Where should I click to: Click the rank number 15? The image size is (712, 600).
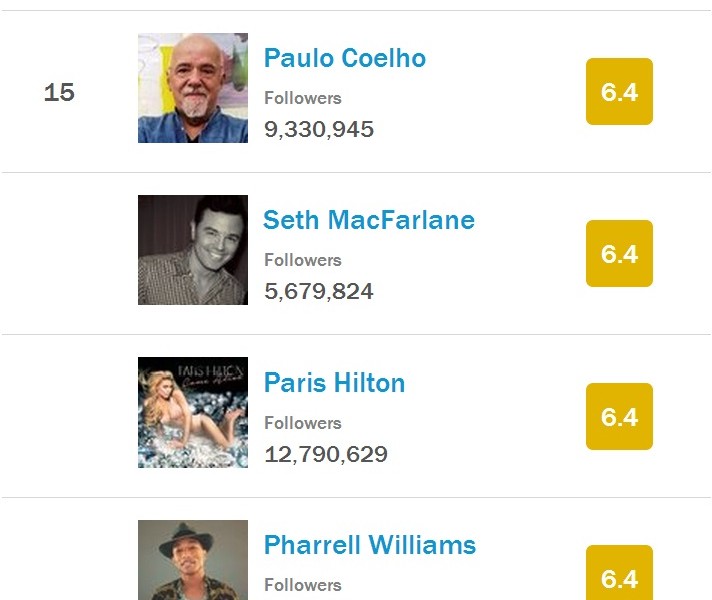tap(59, 93)
